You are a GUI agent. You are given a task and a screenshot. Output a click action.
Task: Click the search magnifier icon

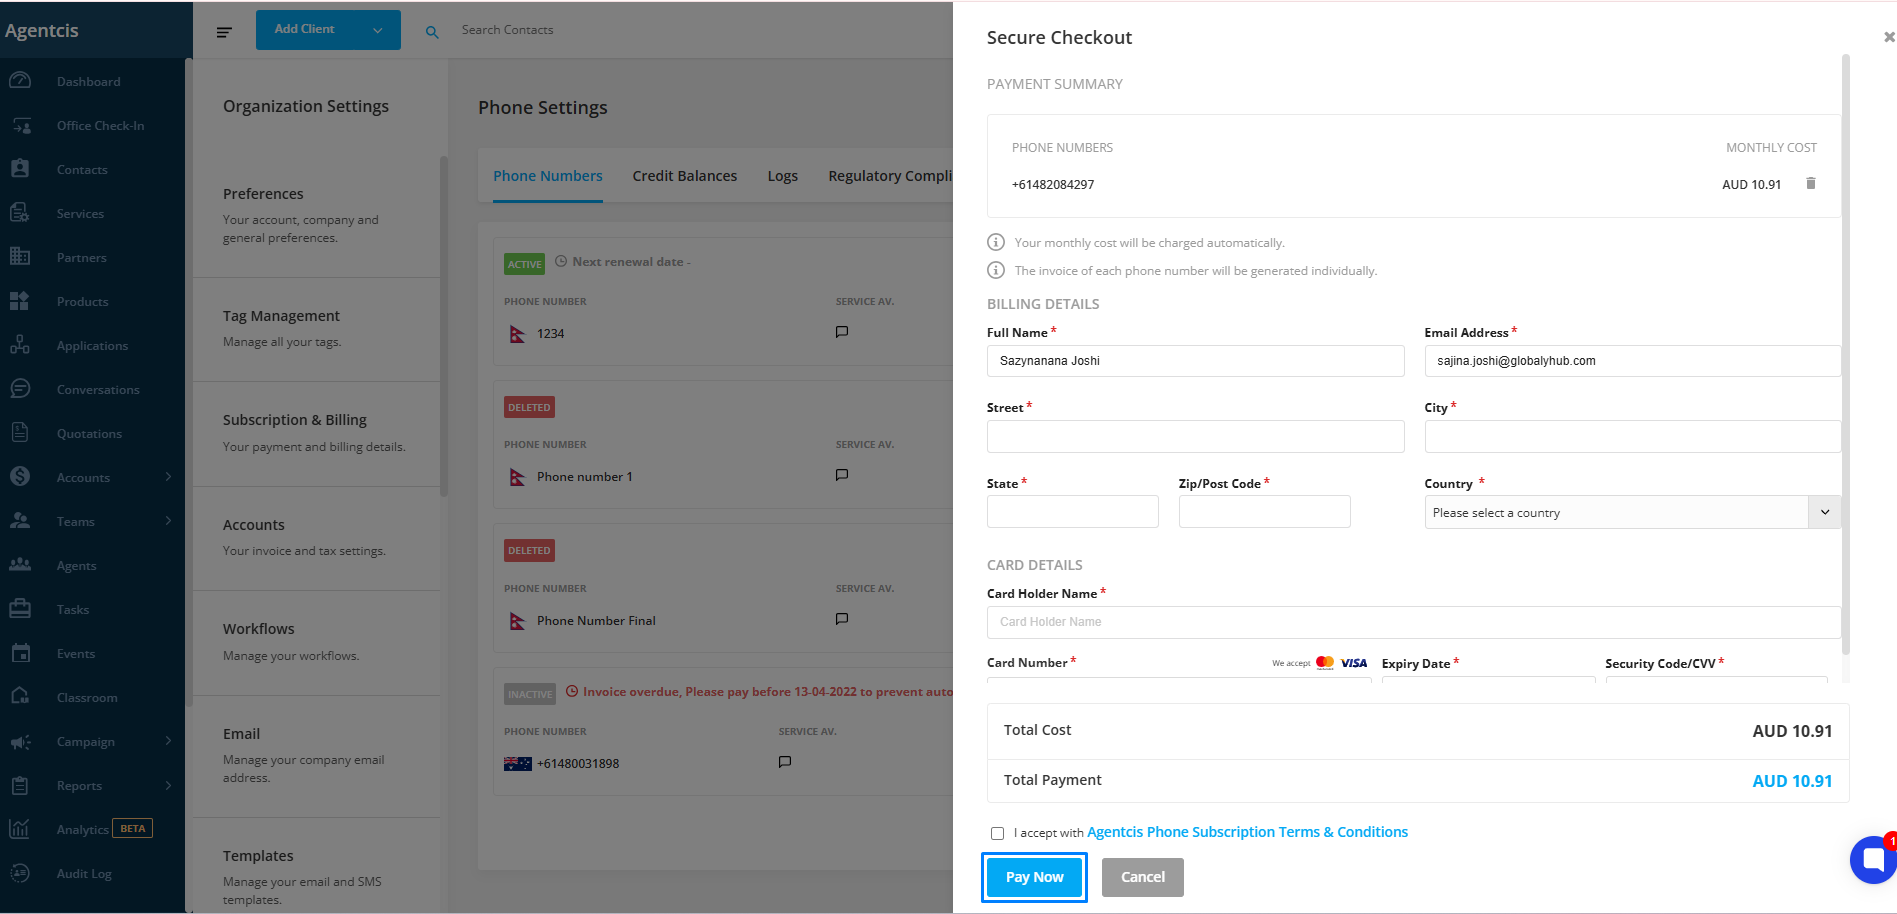pyautogui.click(x=432, y=32)
